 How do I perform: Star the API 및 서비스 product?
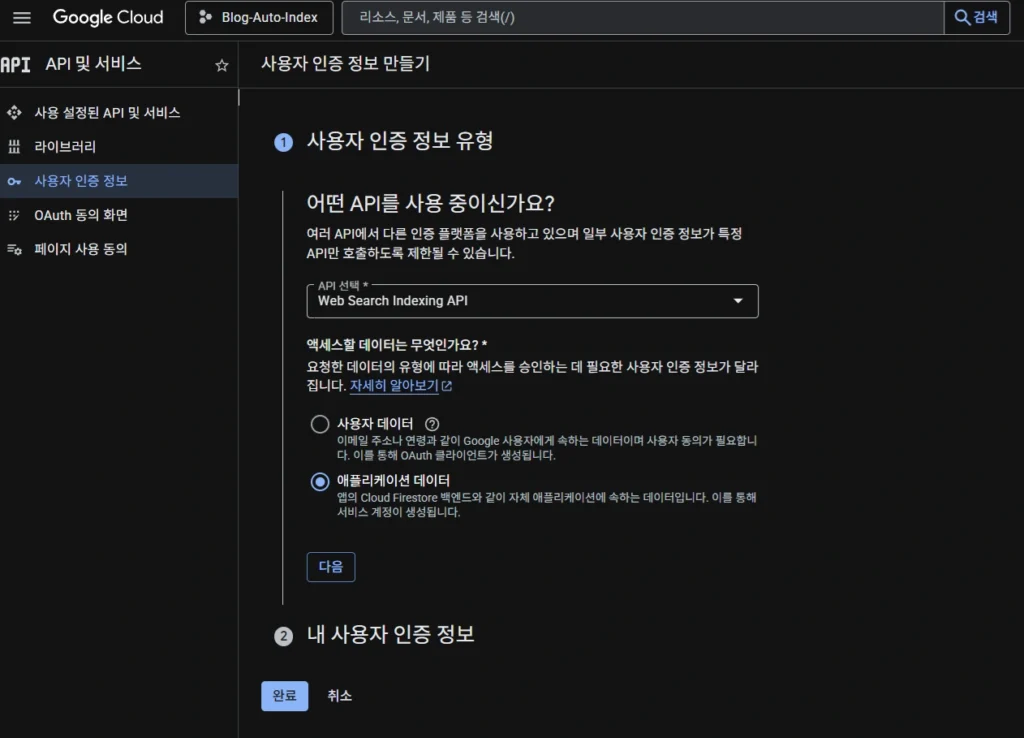222,65
